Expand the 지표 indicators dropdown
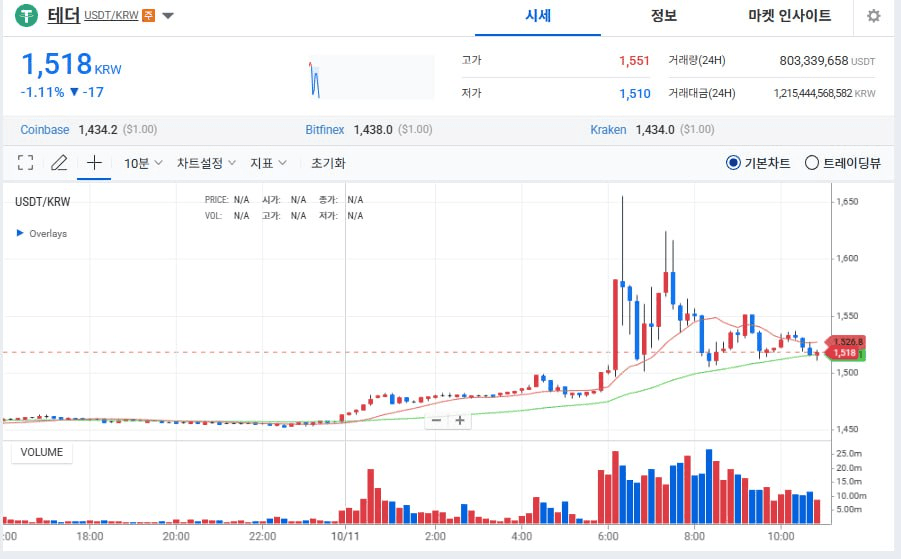Viewport: 901px width, 559px height. (268, 163)
